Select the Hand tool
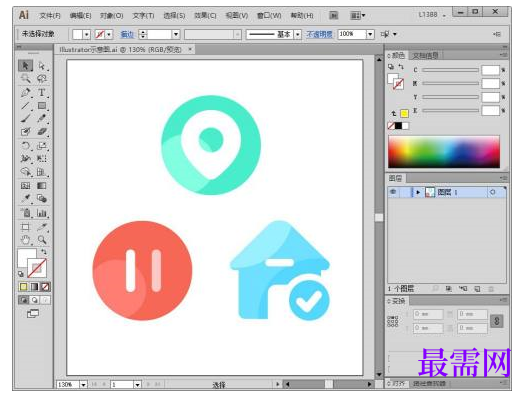 25,240
